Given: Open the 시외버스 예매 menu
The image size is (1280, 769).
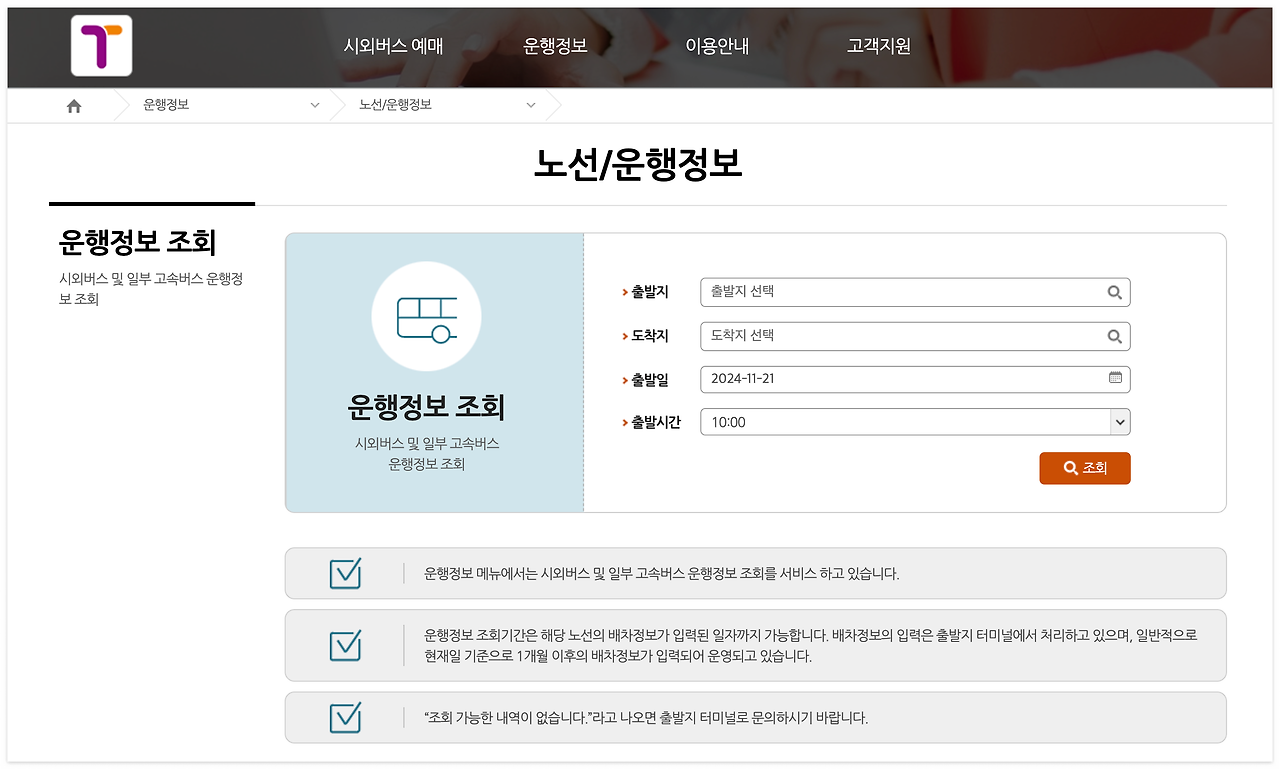Looking at the screenshot, I should (x=393, y=46).
